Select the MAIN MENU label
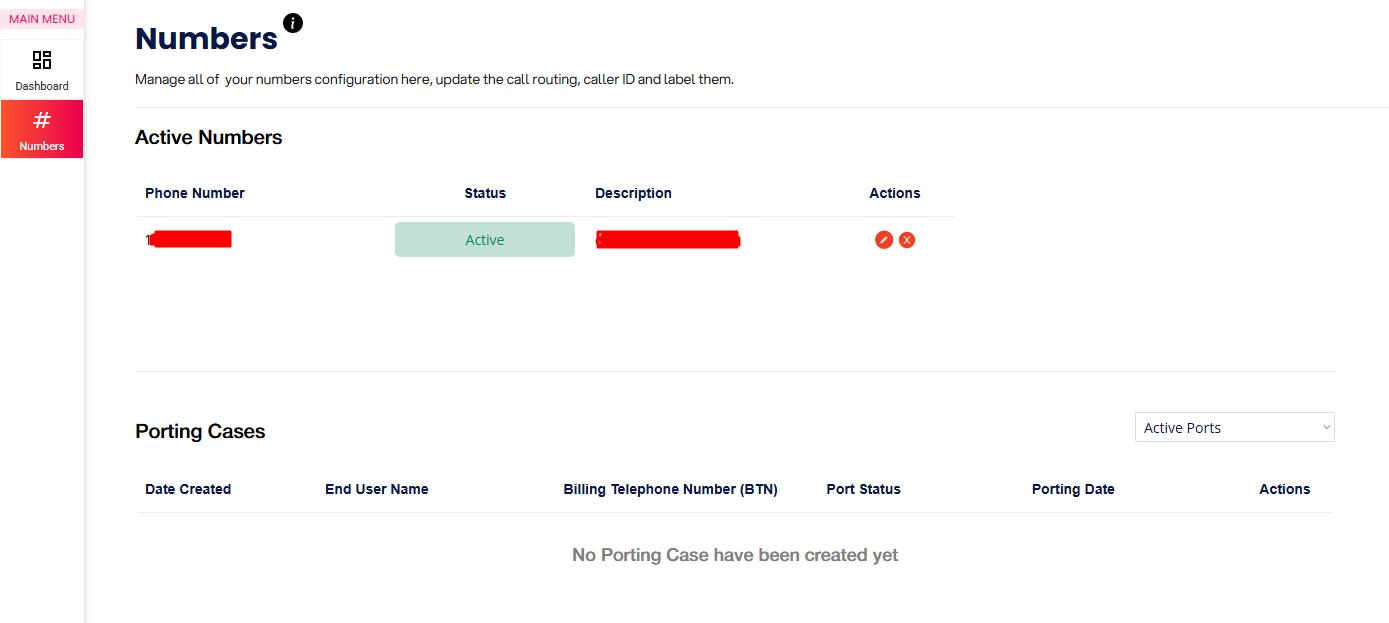Viewport: 1389px width, 623px height. coord(42,19)
